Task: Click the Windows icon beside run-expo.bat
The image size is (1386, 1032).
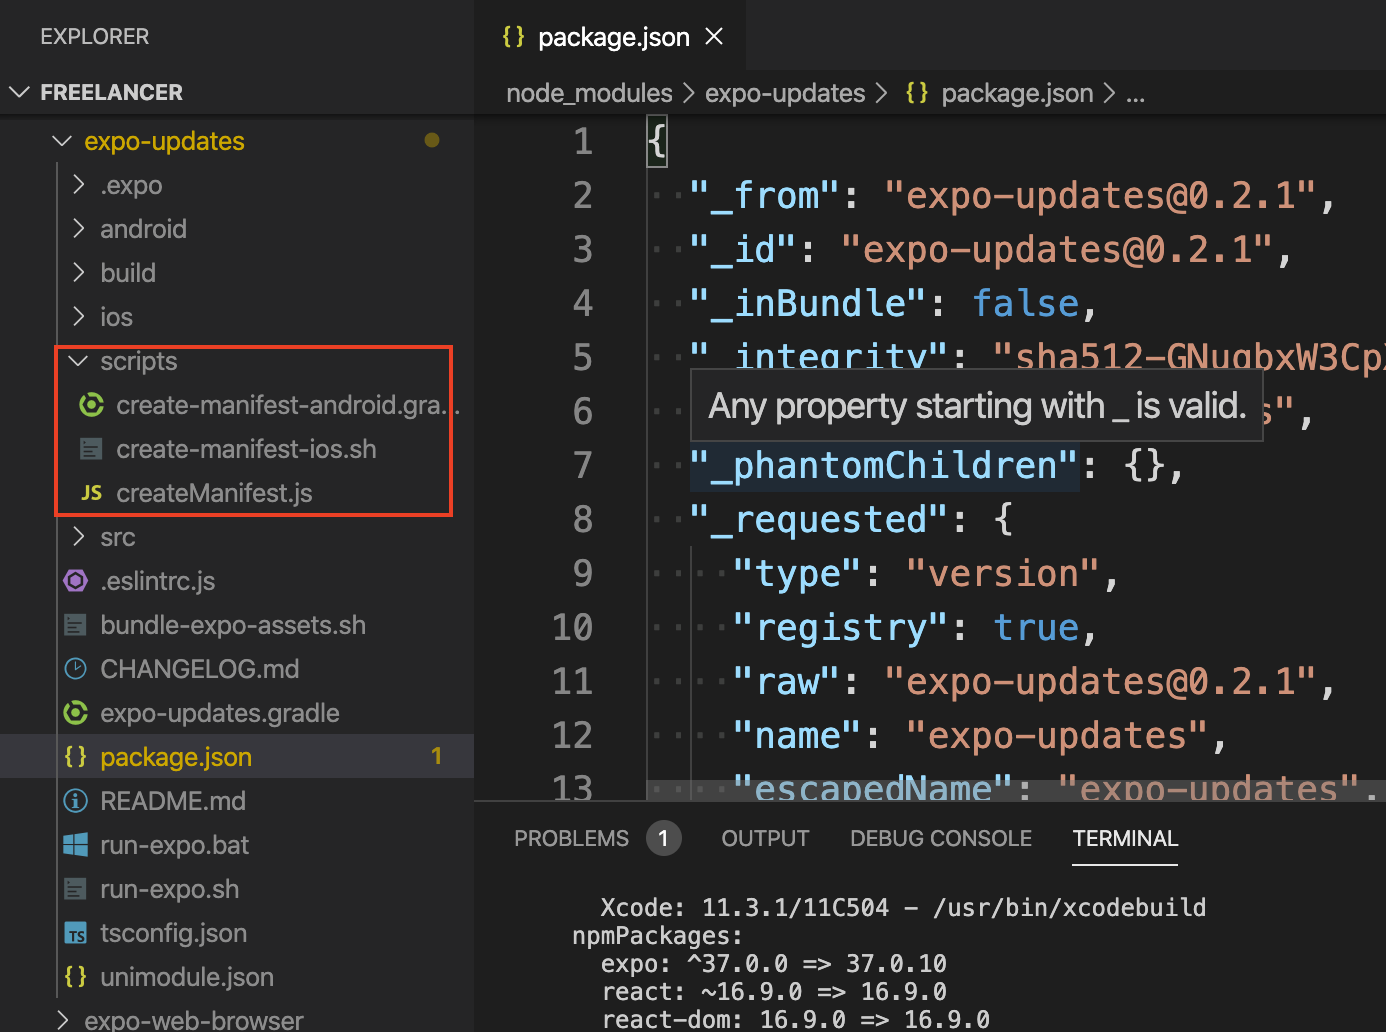Action: click(x=75, y=845)
